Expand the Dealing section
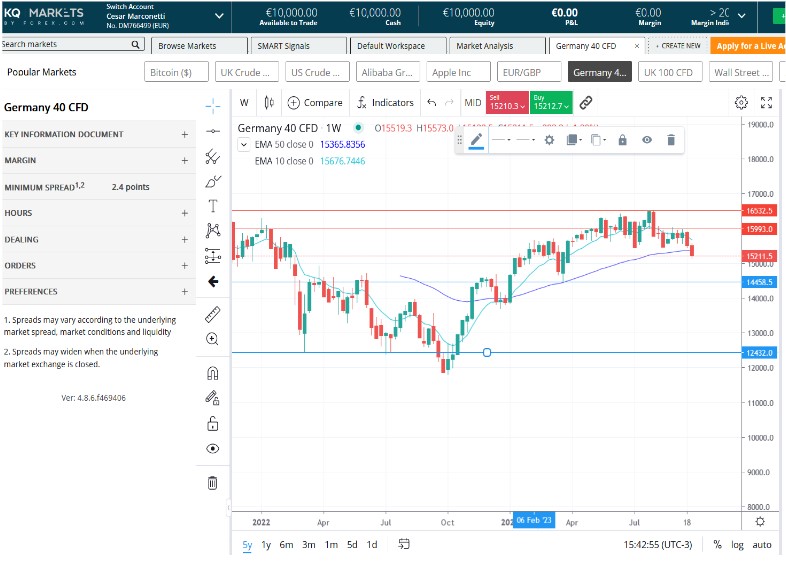Image resolution: width=786 pixels, height=570 pixels. pos(99,240)
